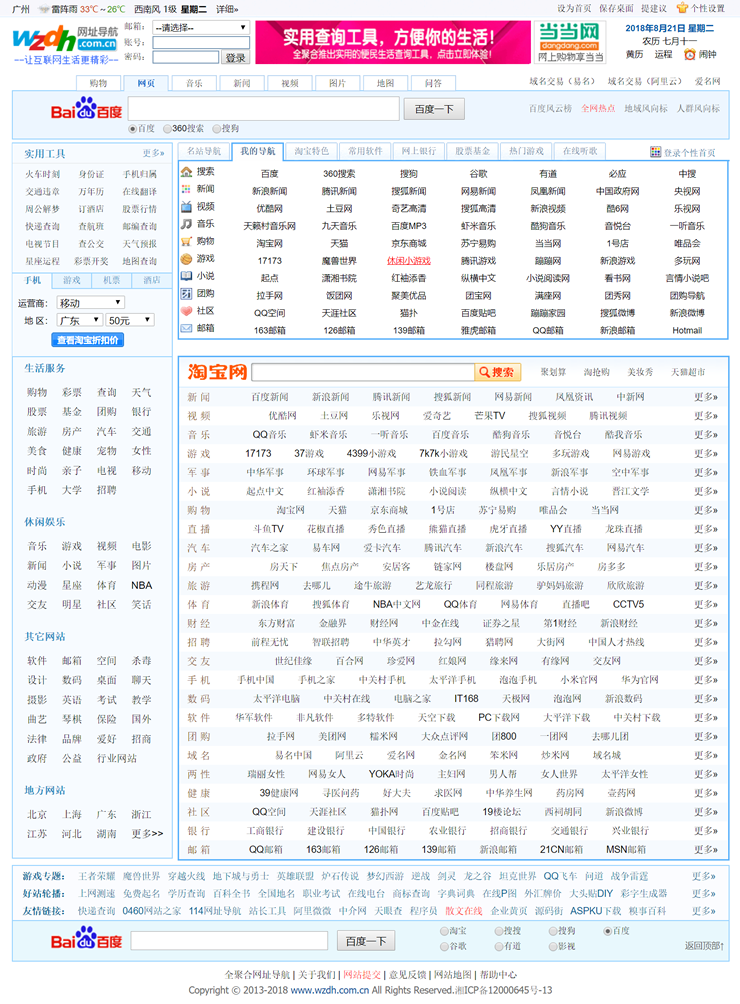Click the 闹钟 alarm clock icon
This screenshot has width=740, height=1004.
690,55
